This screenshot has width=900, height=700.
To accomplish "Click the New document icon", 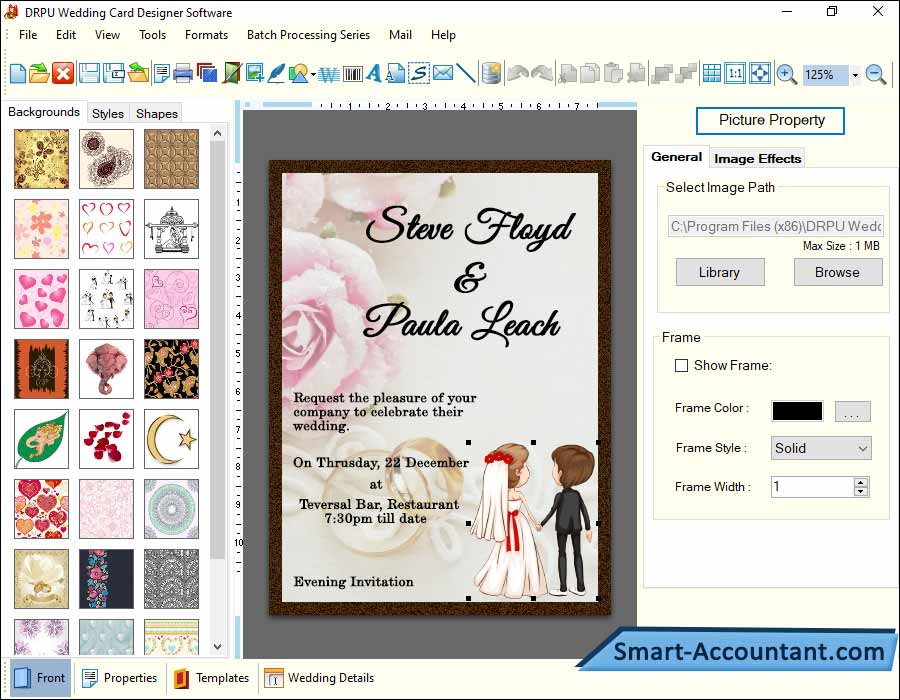I will (x=17, y=74).
